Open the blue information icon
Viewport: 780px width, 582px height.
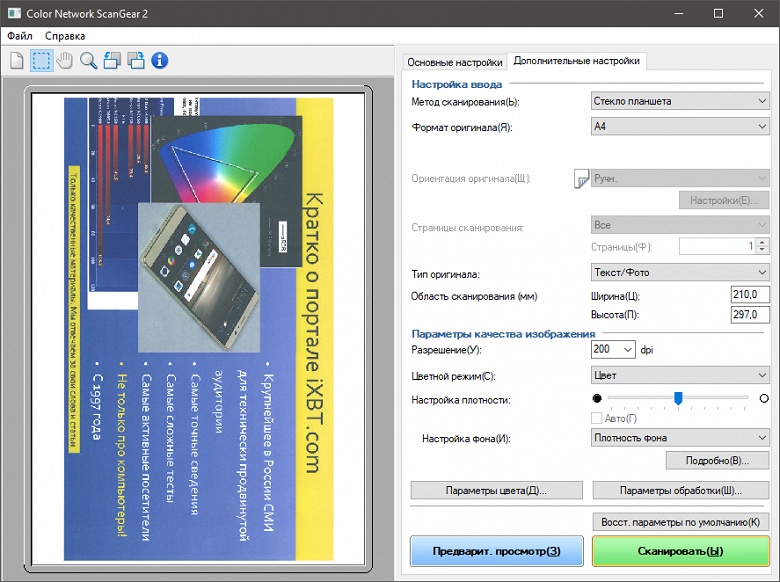coord(160,61)
